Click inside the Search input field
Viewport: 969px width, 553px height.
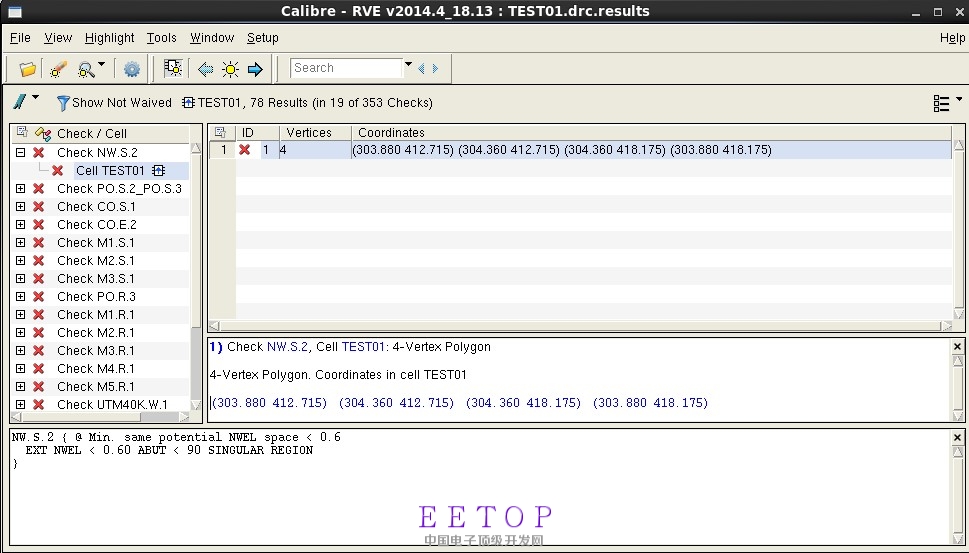(x=345, y=68)
